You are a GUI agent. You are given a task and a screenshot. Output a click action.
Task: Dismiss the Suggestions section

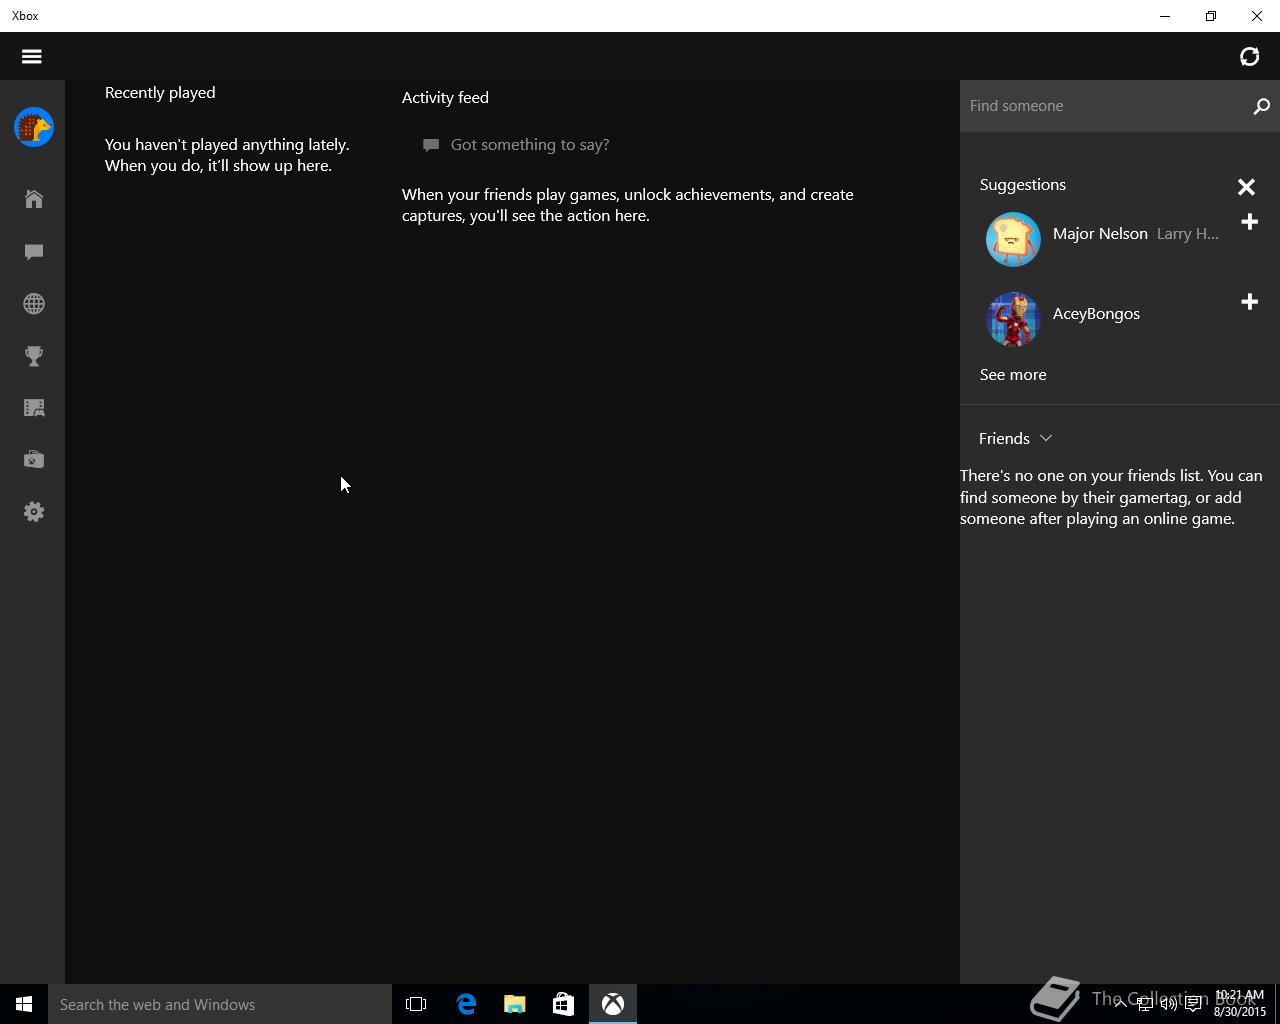click(x=1246, y=187)
